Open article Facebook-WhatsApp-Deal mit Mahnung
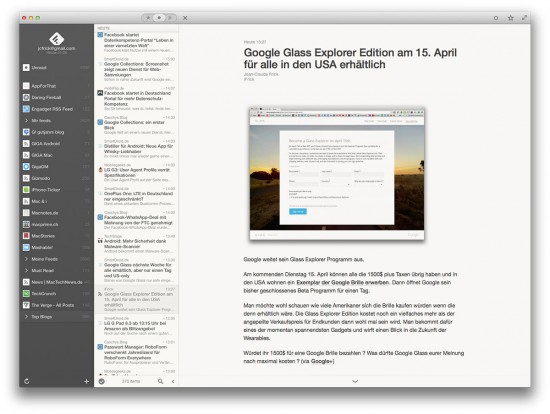Image resolution: width=550 pixels, height=414 pixels. point(136,220)
